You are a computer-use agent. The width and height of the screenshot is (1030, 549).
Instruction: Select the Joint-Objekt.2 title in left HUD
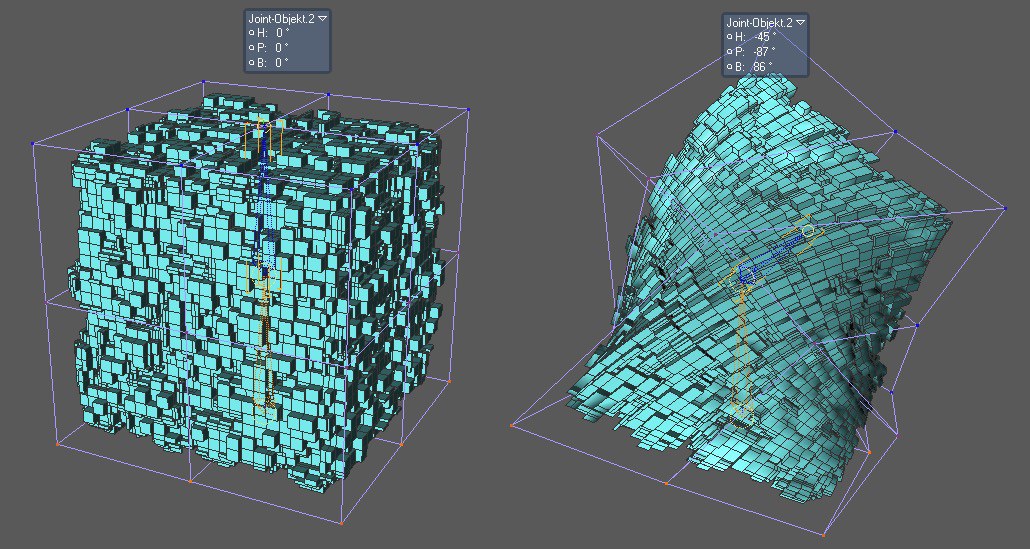282,18
